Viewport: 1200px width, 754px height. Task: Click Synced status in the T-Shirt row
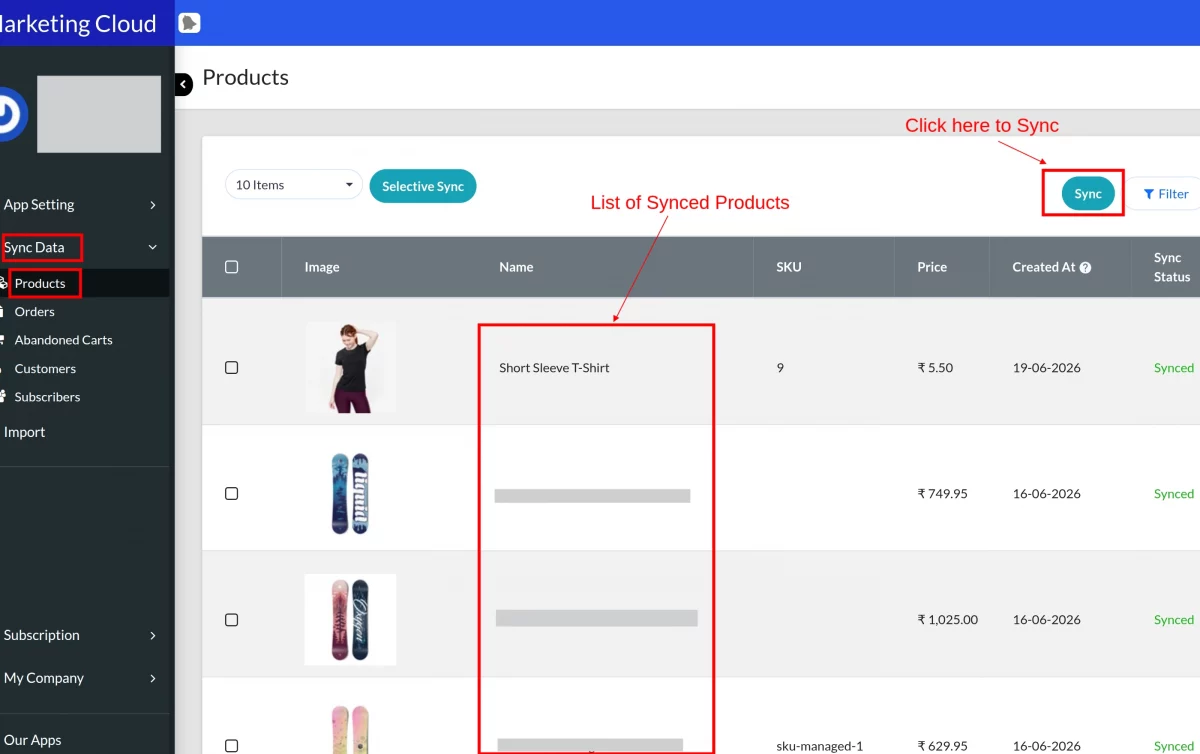coord(1174,368)
